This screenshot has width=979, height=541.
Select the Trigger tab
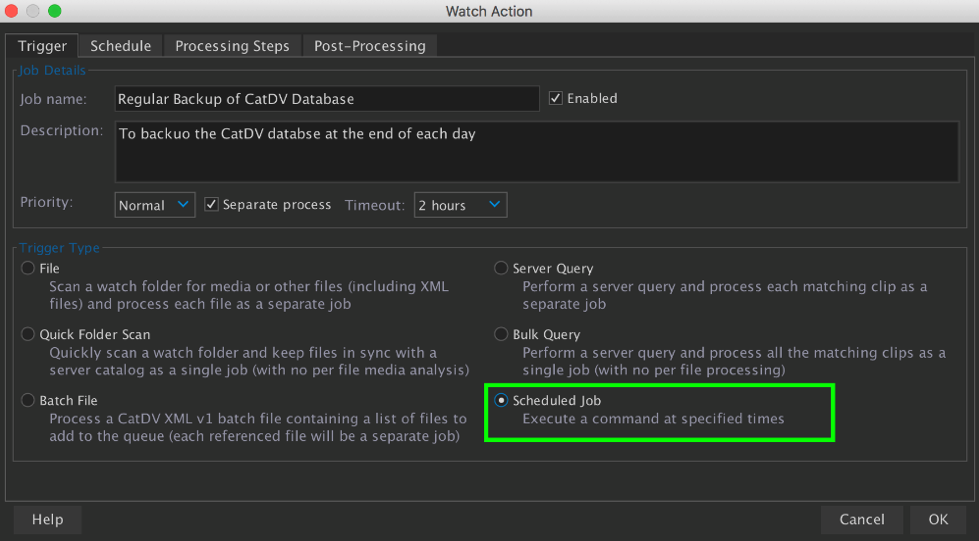click(42, 46)
